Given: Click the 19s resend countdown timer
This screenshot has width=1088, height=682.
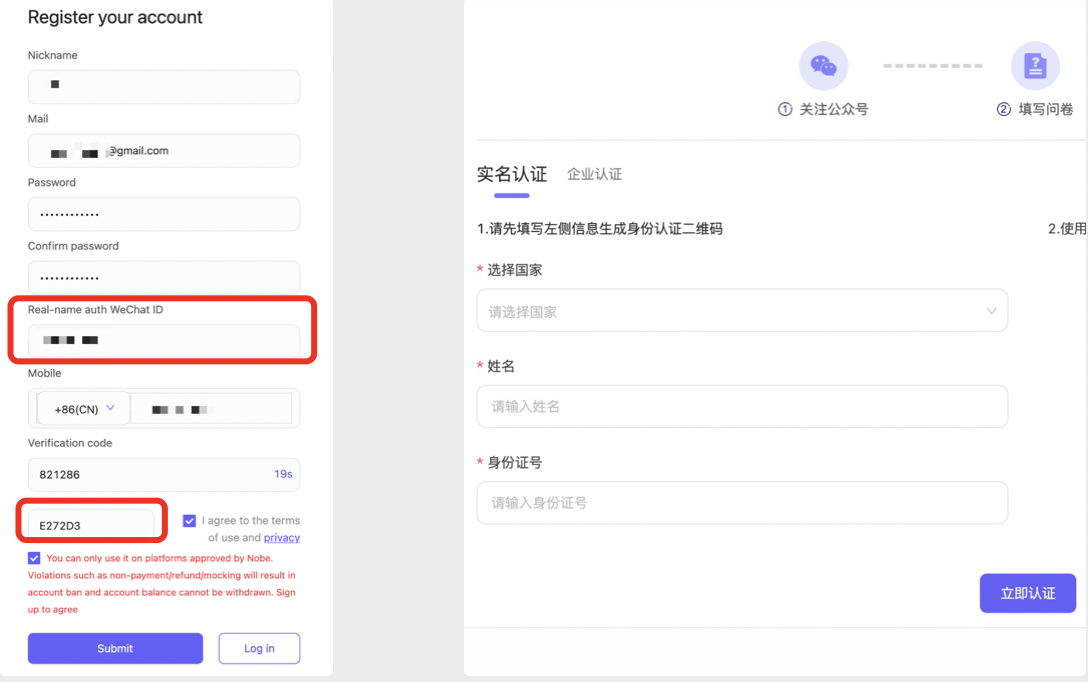Looking at the screenshot, I should tap(283, 474).
